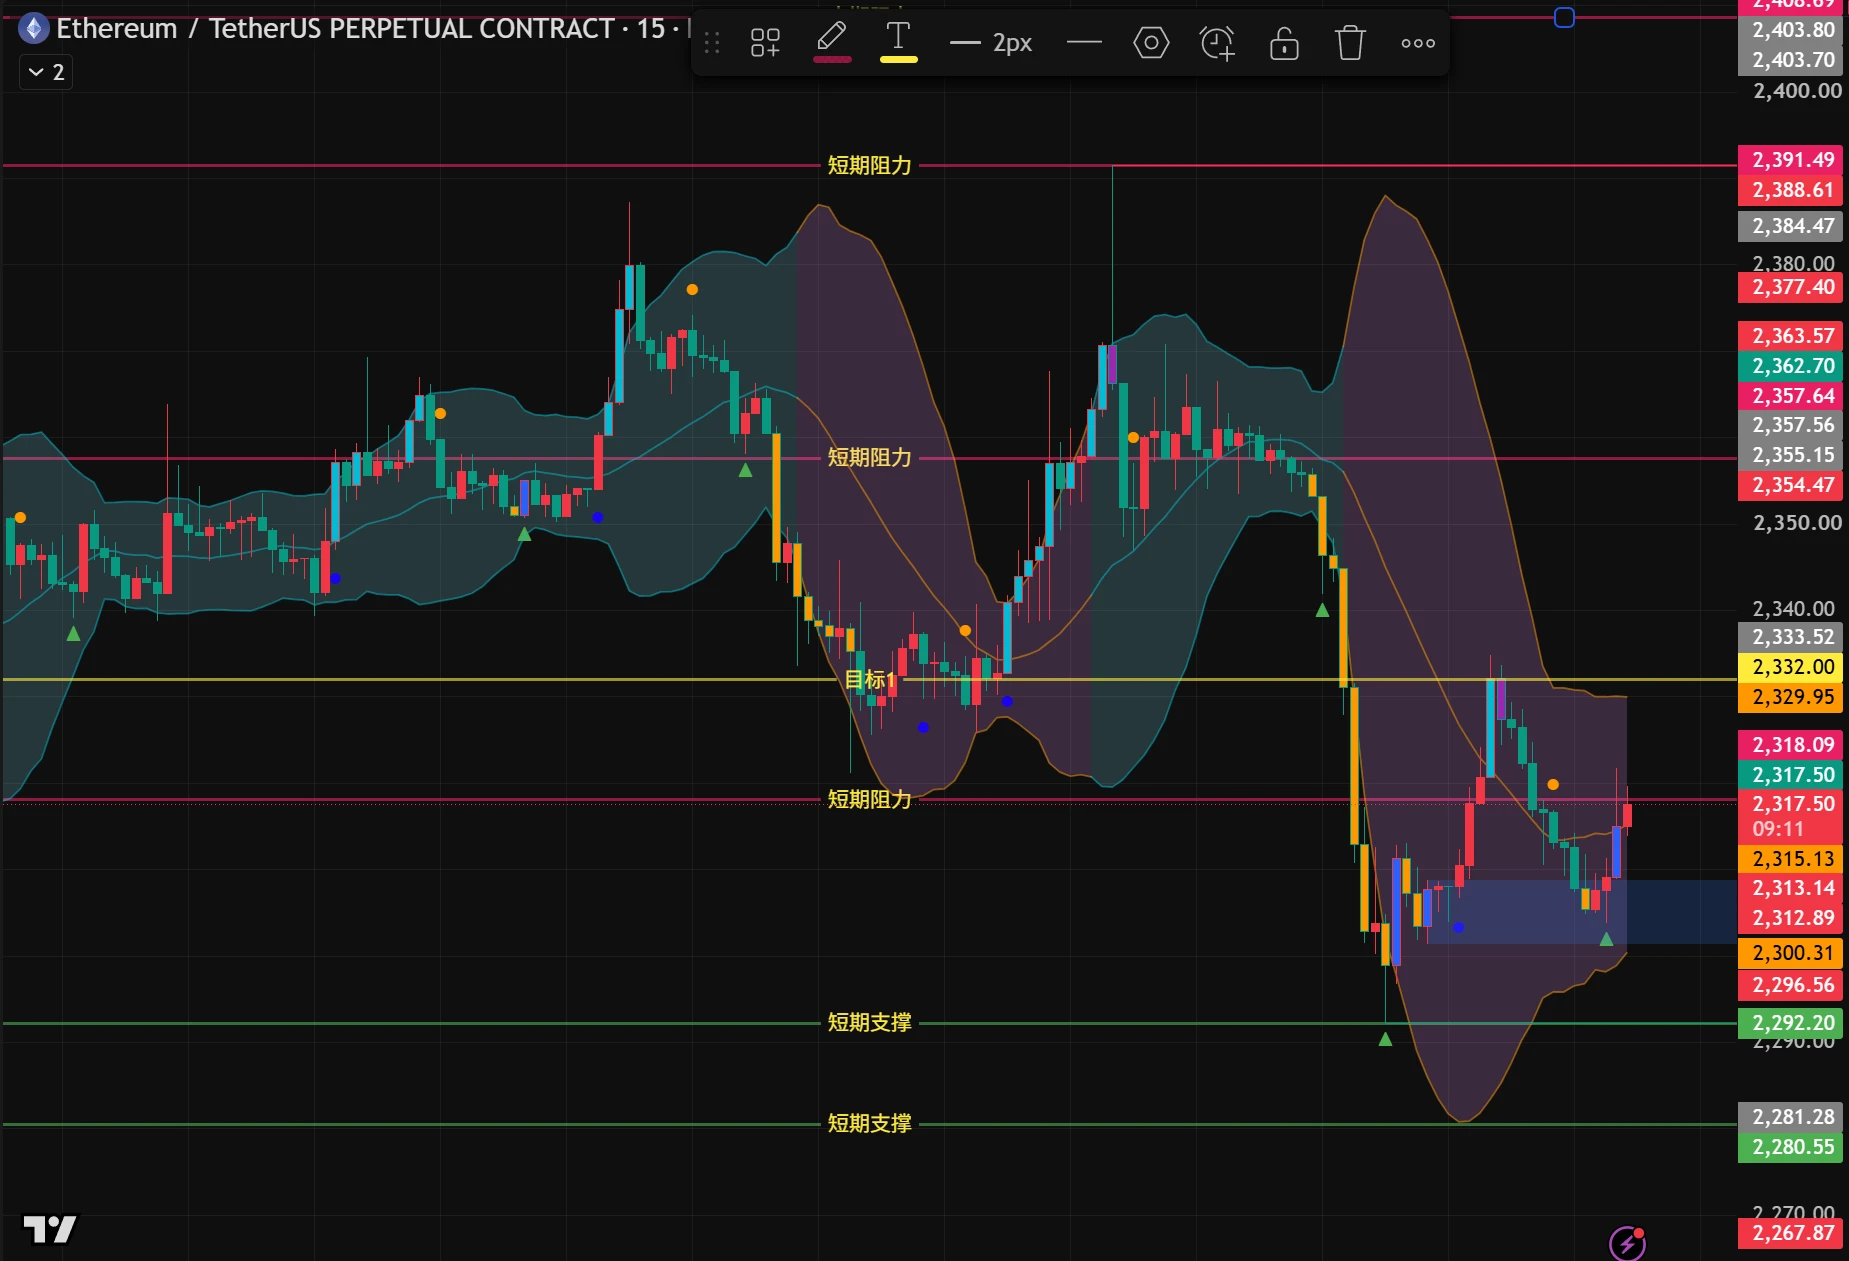Click the 2,296.56 price label
This screenshot has height=1261, width=1849.
[1792, 985]
